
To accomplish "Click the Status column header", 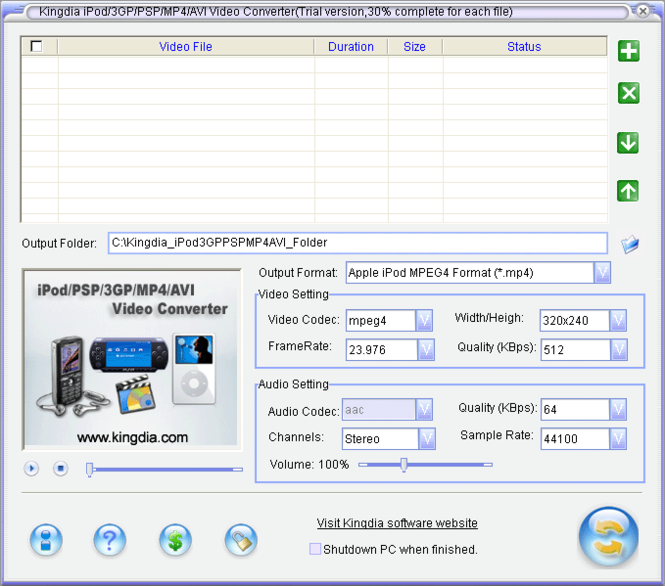I will coord(525,47).
